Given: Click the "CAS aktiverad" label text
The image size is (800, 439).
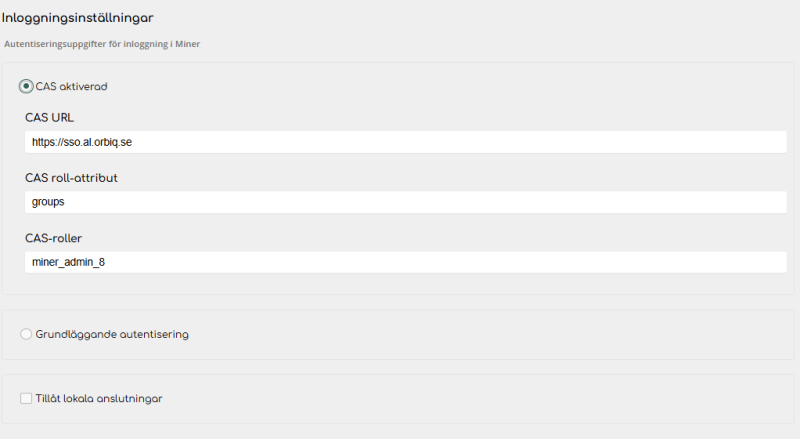Looking at the screenshot, I should pyautogui.click(x=71, y=86).
